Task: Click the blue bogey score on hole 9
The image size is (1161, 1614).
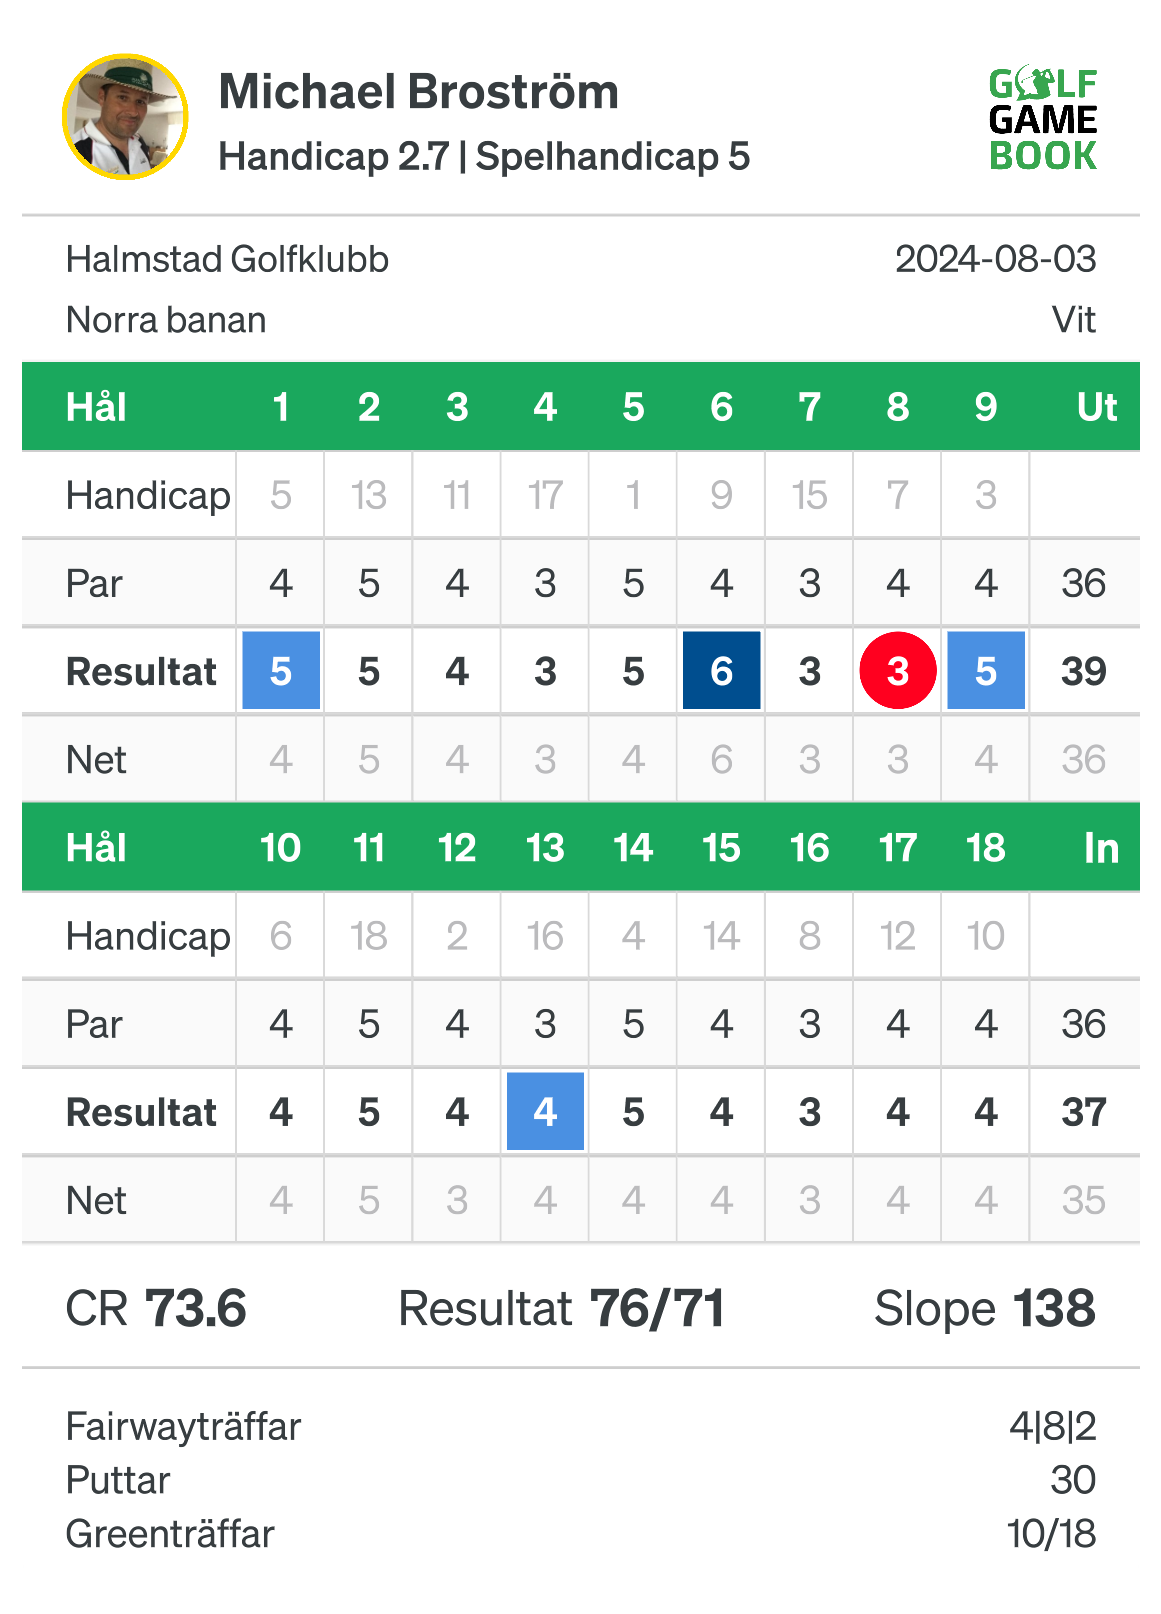Action: pyautogui.click(x=986, y=671)
